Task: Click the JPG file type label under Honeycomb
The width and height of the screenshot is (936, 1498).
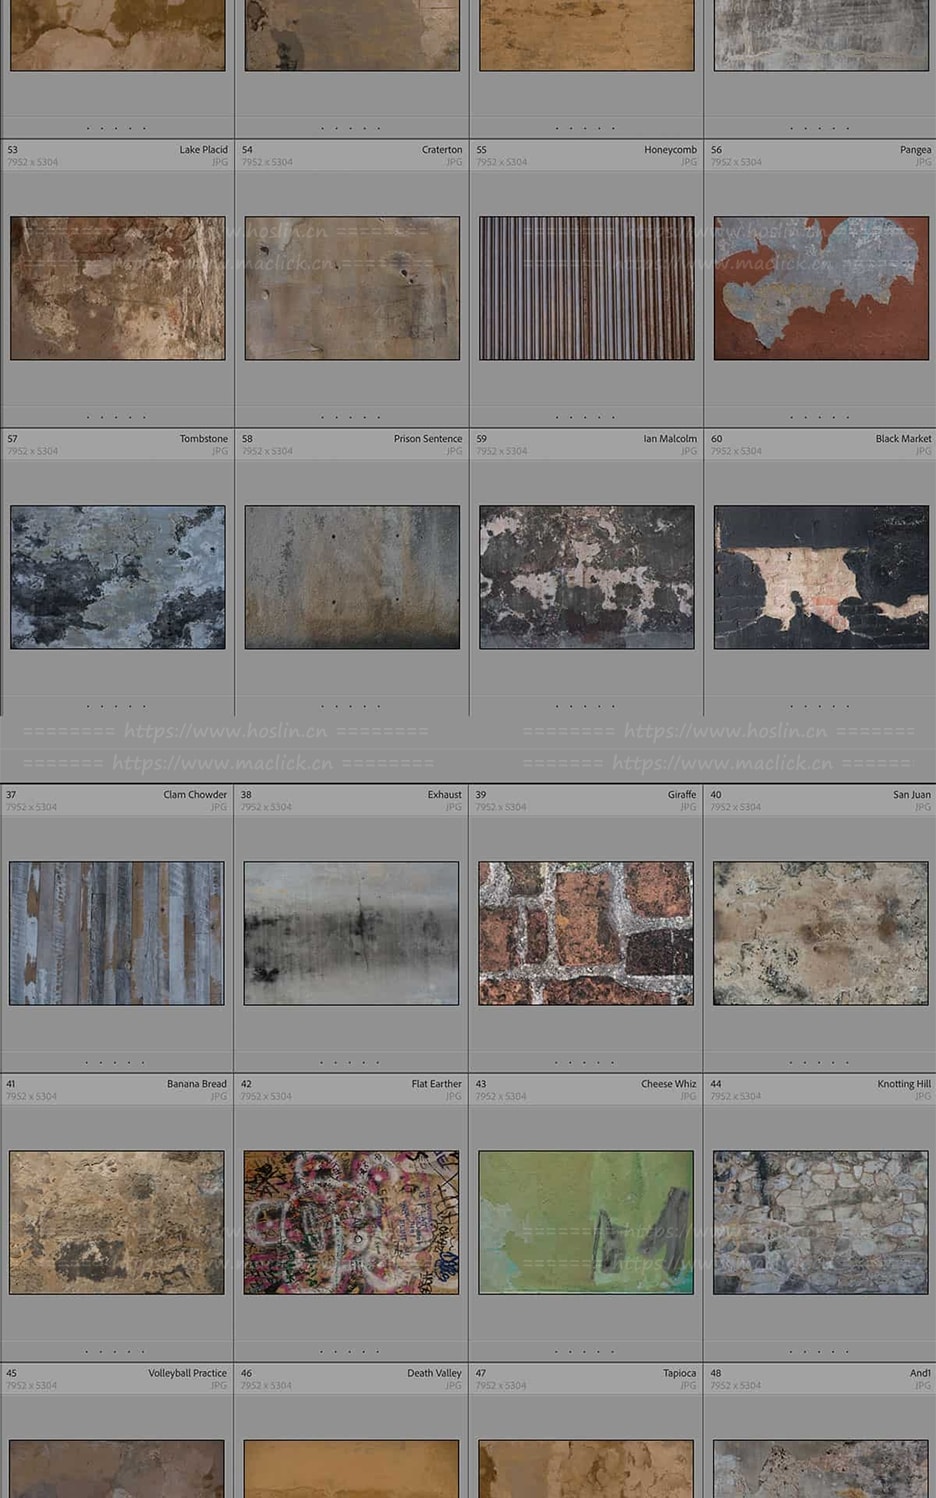Action: click(689, 162)
